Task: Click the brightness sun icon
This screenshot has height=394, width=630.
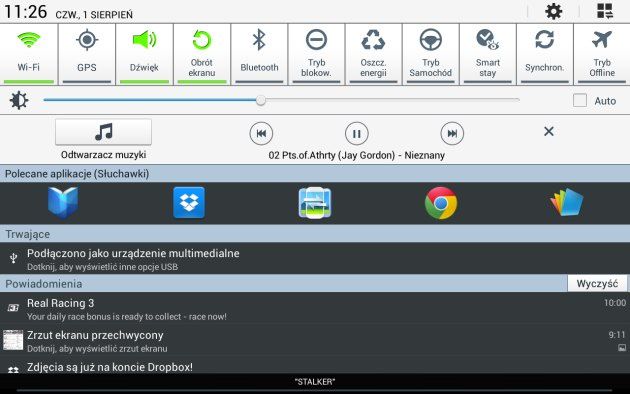Action: point(19,100)
